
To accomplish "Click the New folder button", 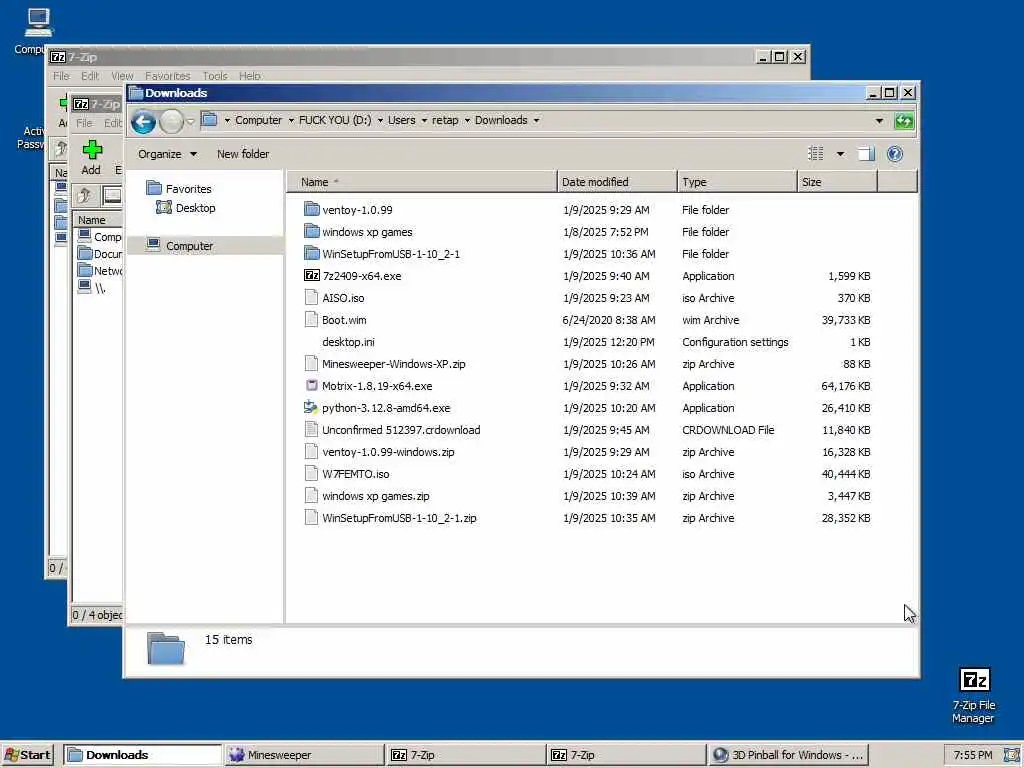I will coord(243,154).
